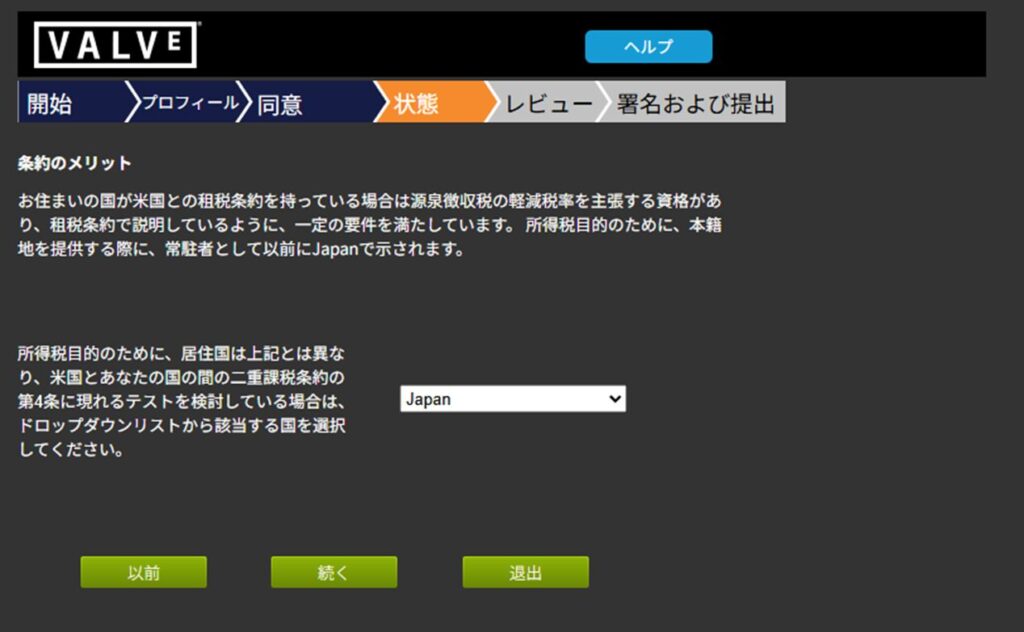Click the chevron between 状態 and レビュー

tap(491, 103)
